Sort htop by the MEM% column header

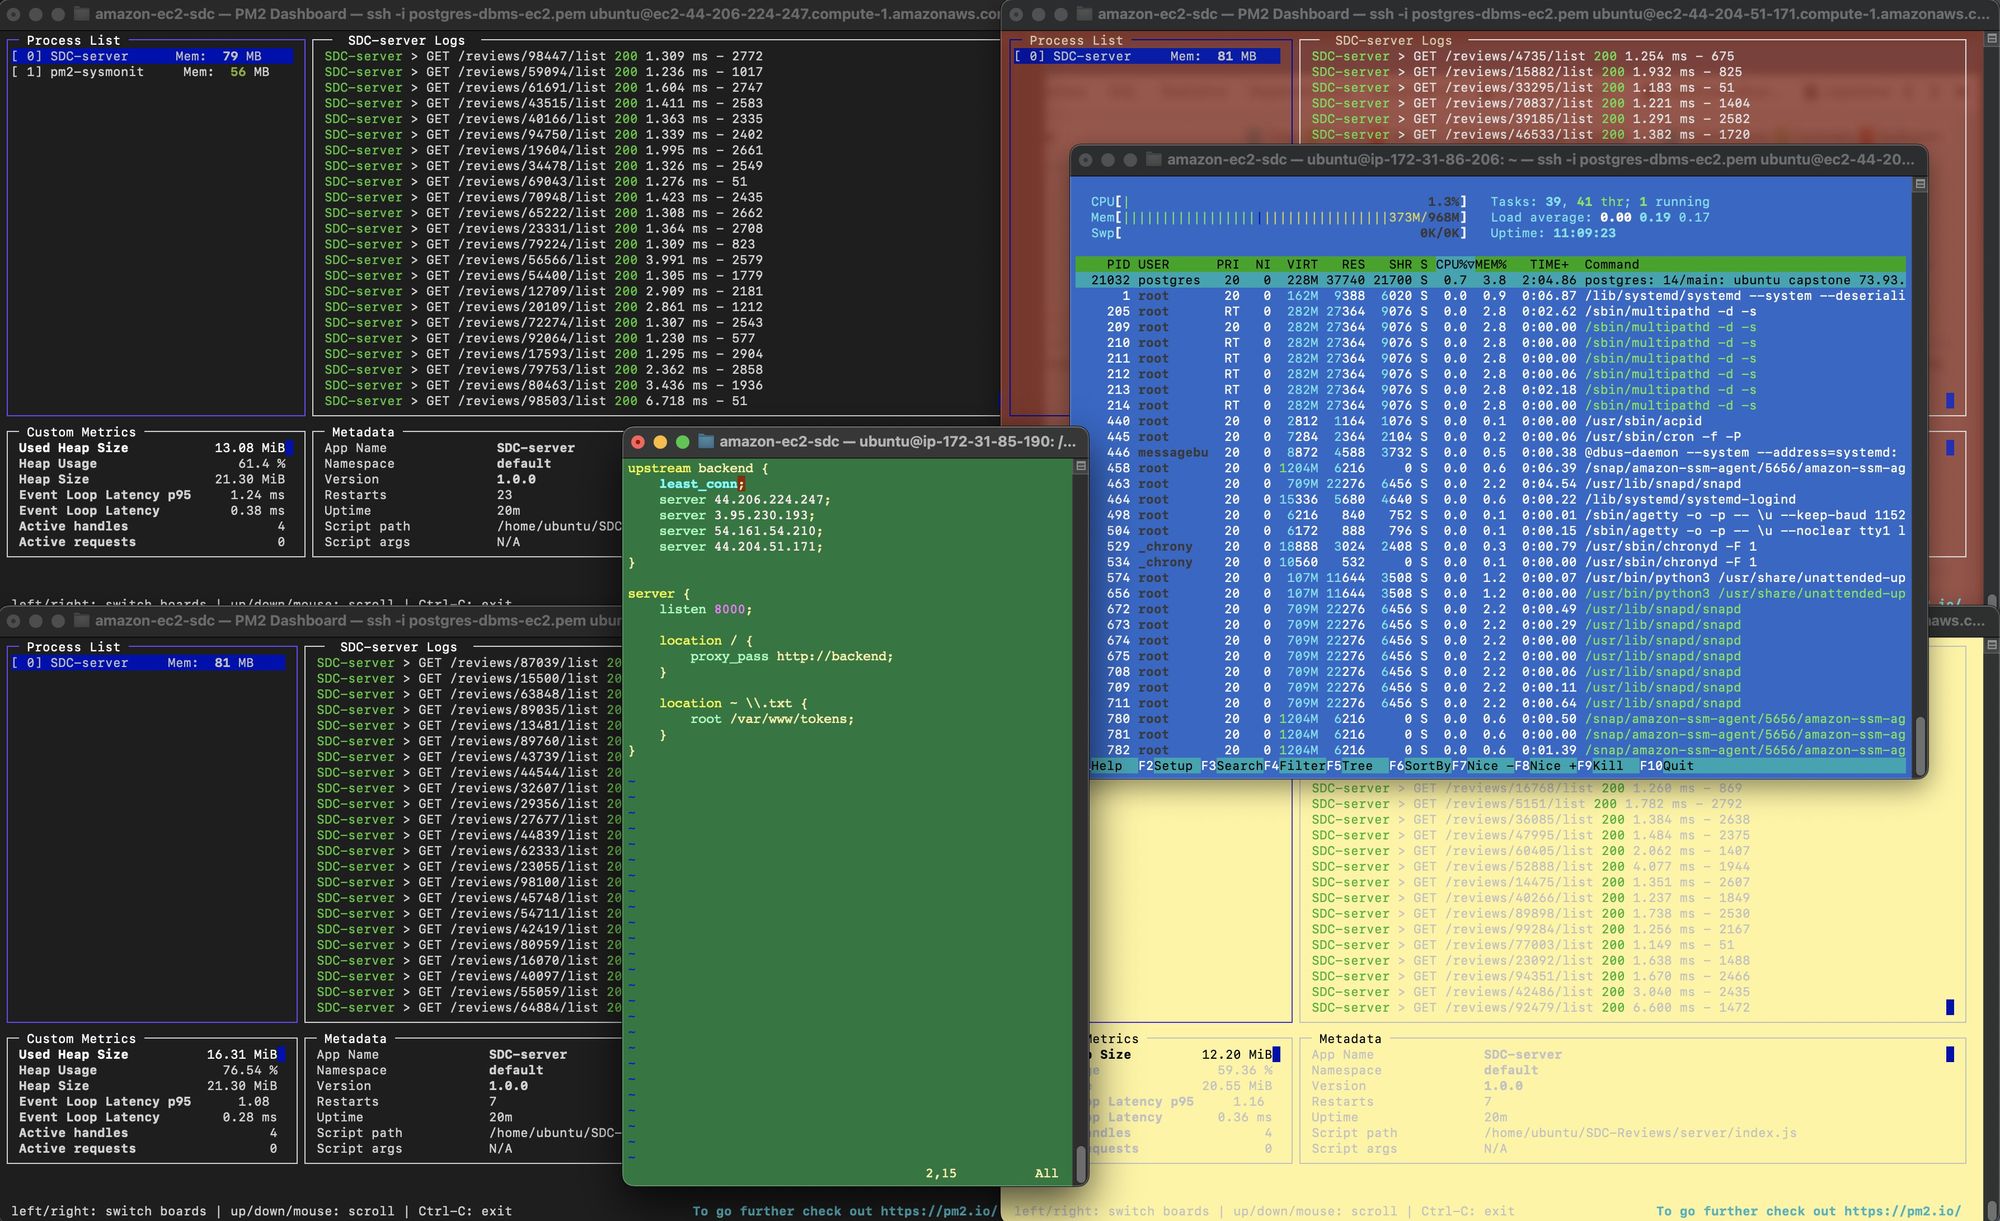(x=1491, y=265)
